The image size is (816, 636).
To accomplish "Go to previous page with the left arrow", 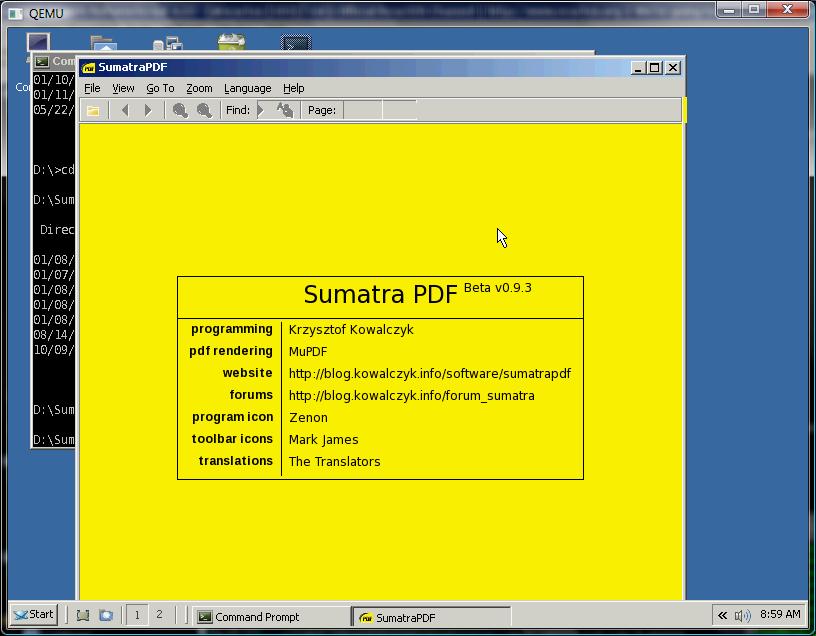I will tap(125, 110).
